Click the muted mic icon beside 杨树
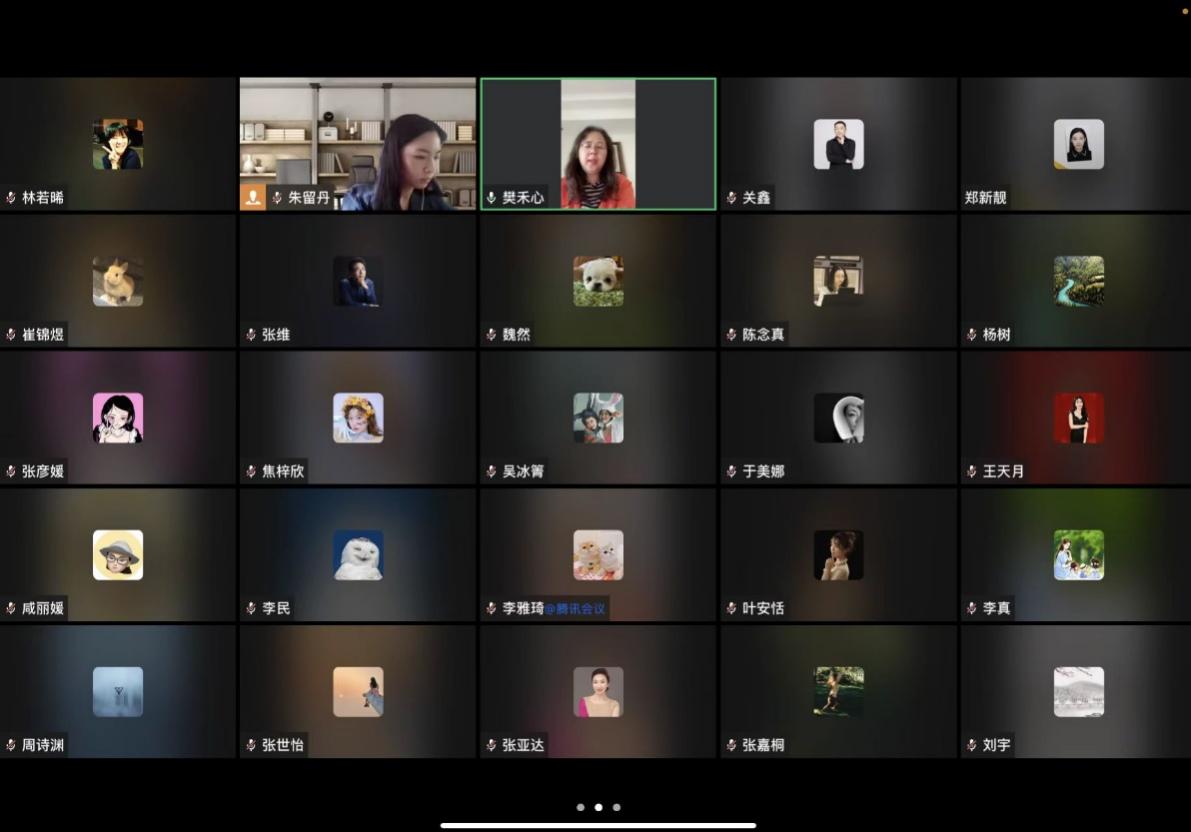1191x832 pixels. coord(971,334)
